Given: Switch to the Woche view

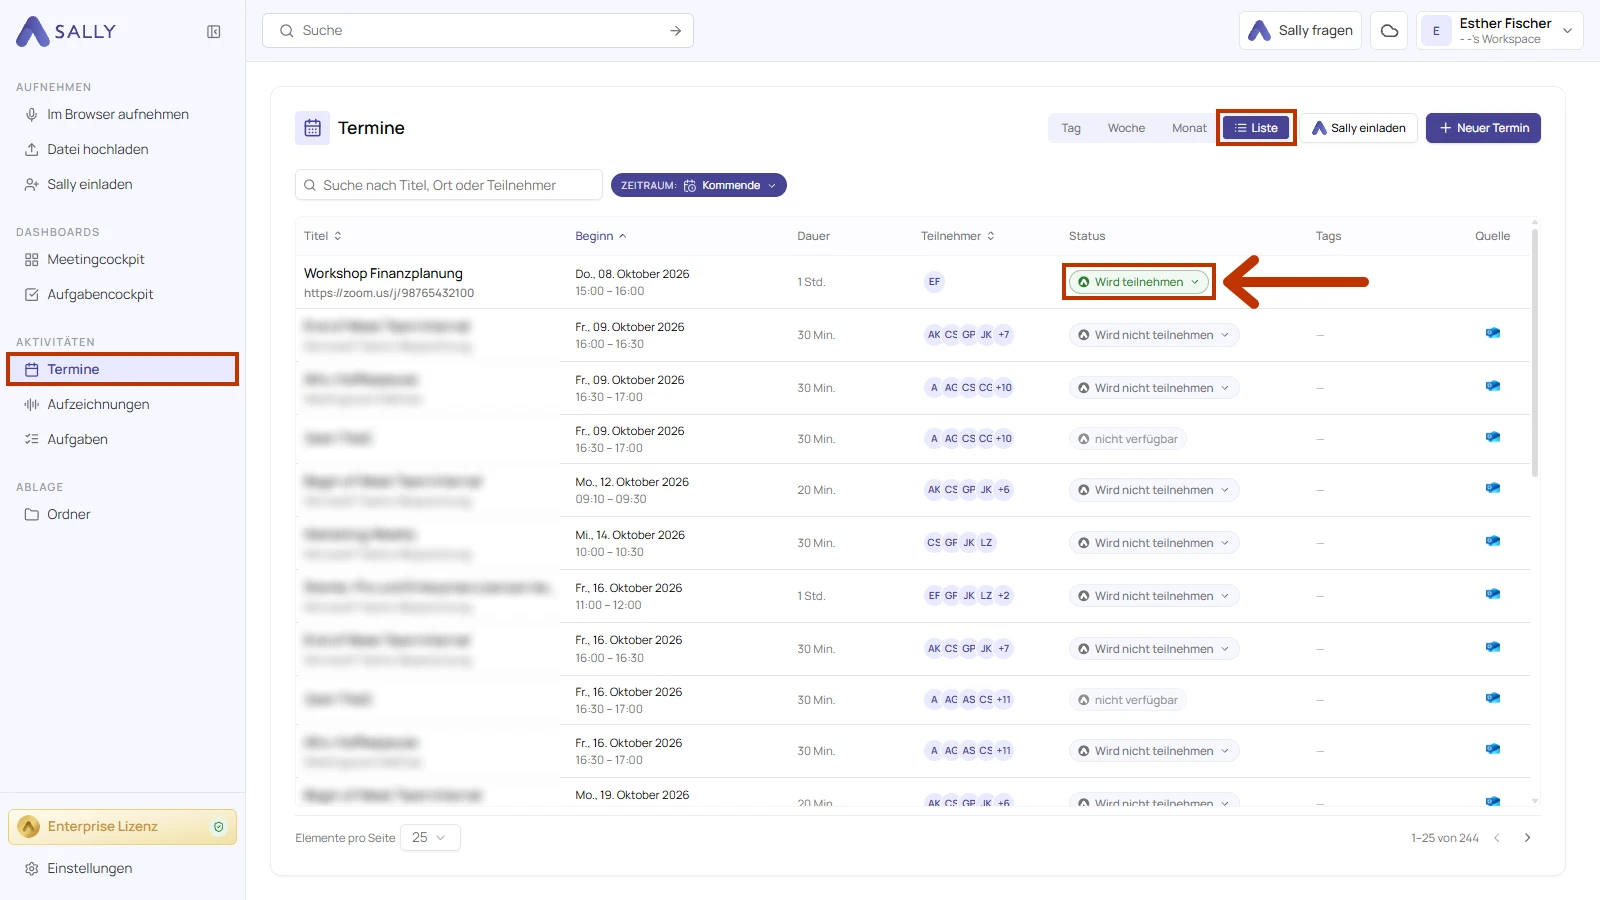Looking at the screenshot, I should point(1126,128).
